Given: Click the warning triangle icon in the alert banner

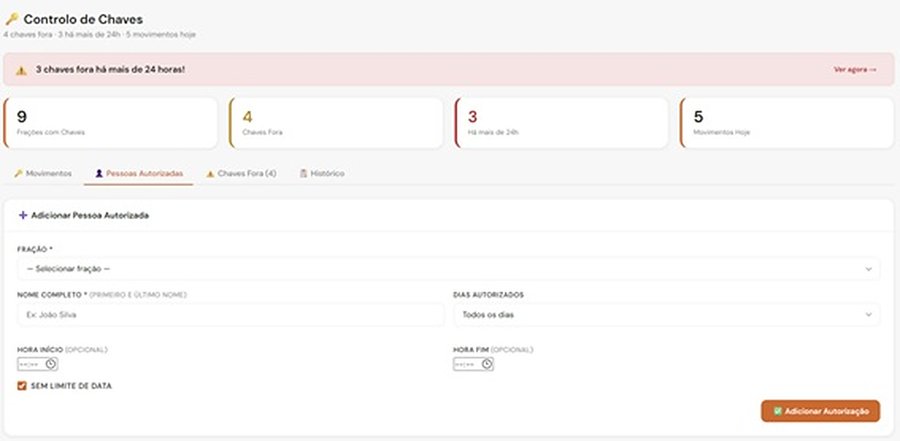Looking at the screenshot, I should 21,70.
